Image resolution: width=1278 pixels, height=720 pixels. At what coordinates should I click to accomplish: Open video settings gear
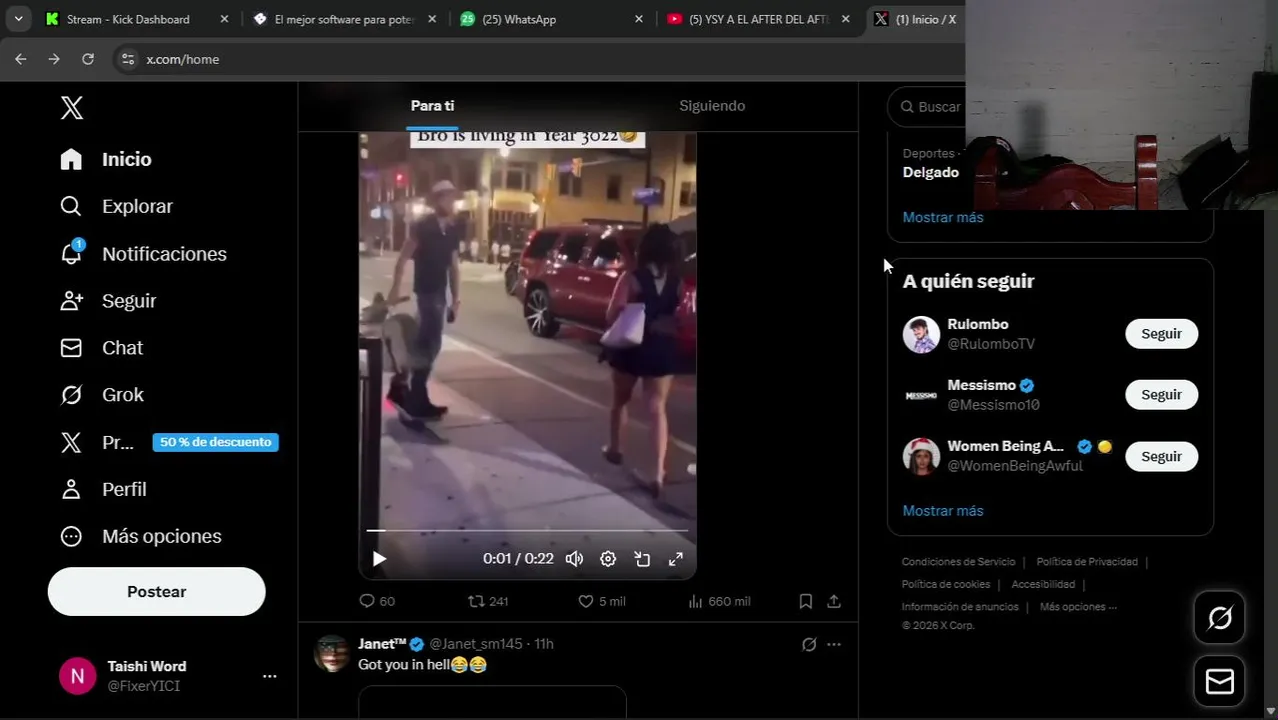pos(608,559)
